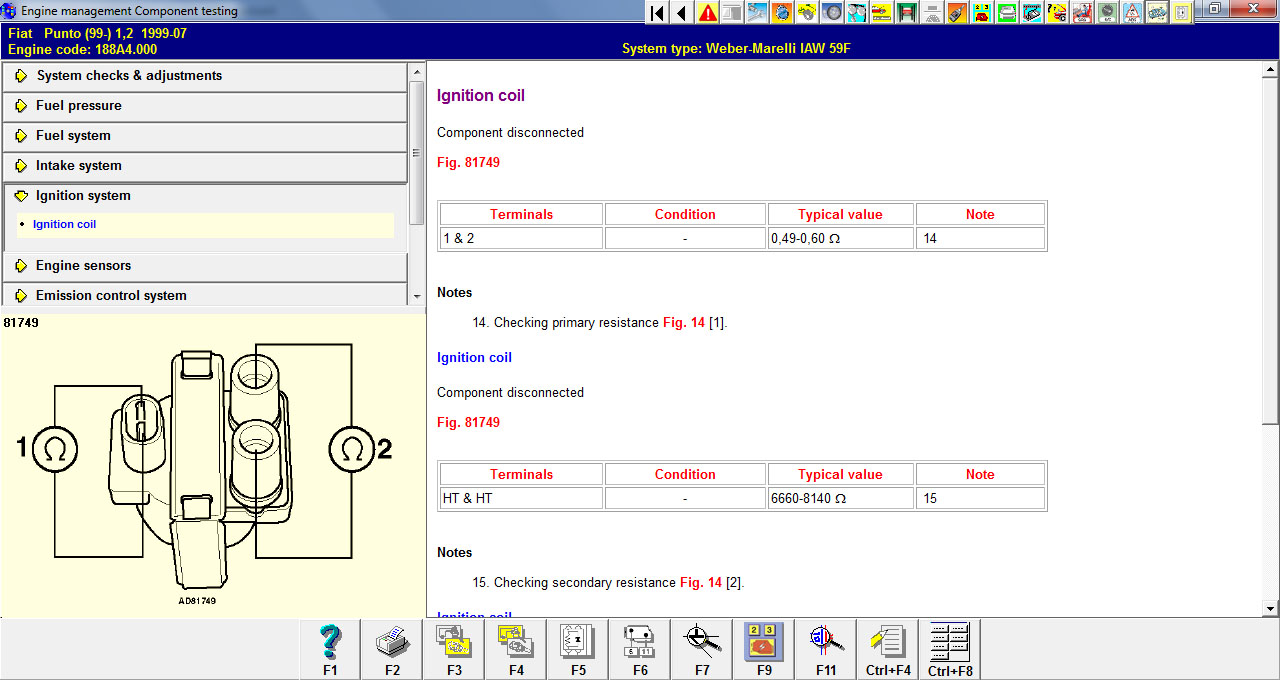Click the red warning triangle toolbar icon
The height and width of the screenshot is (680, 1280).
[708, 12]
